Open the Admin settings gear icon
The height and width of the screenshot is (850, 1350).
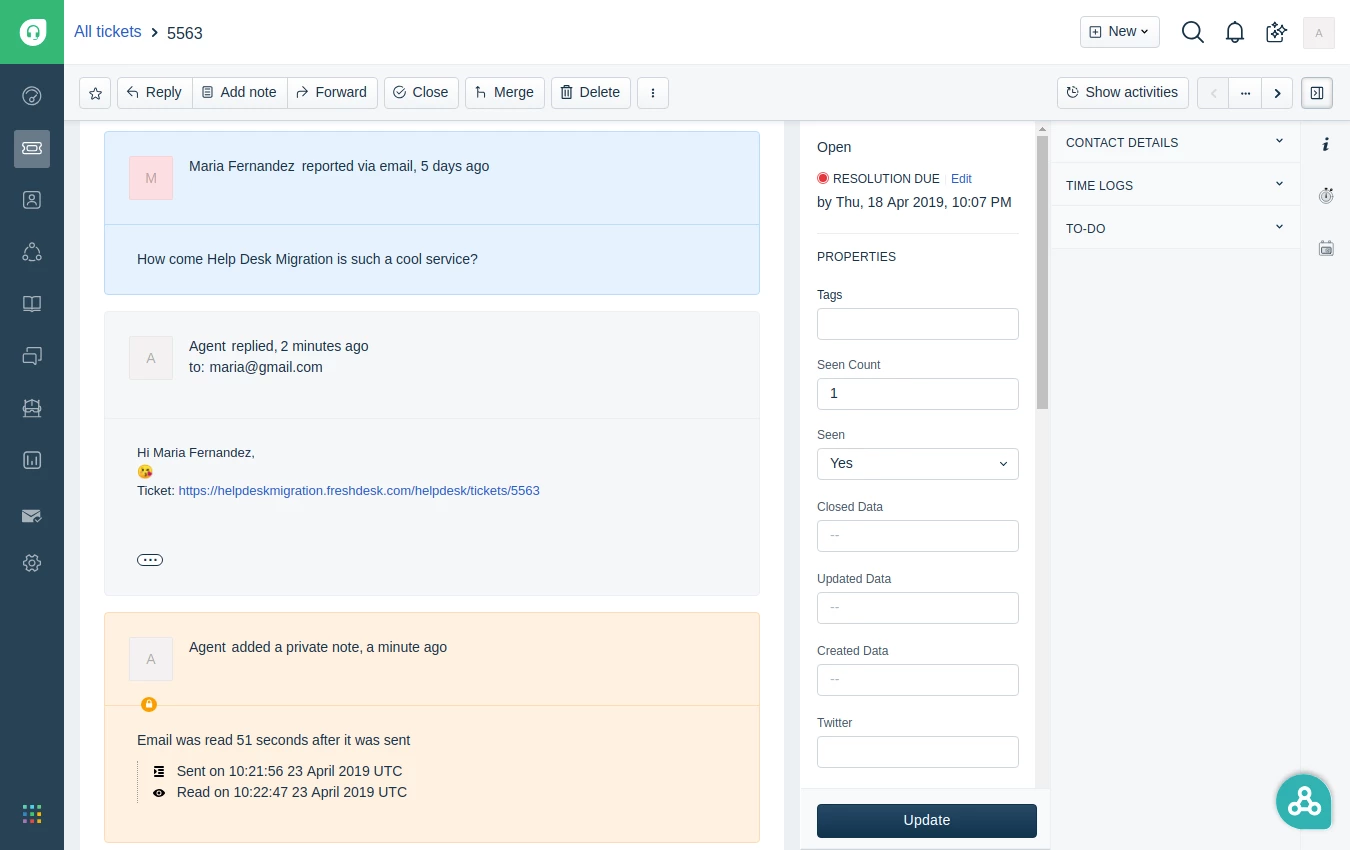(32, 563)
